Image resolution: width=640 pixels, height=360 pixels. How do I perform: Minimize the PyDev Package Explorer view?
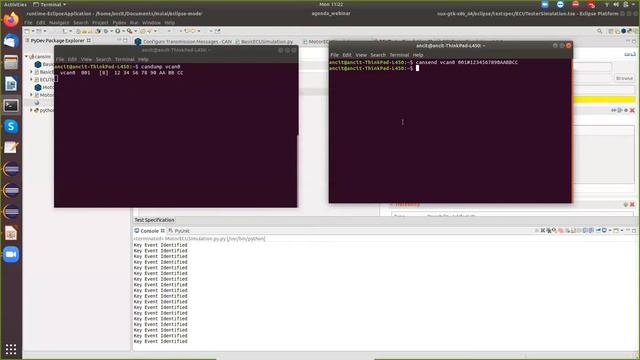tap(119, 40)
